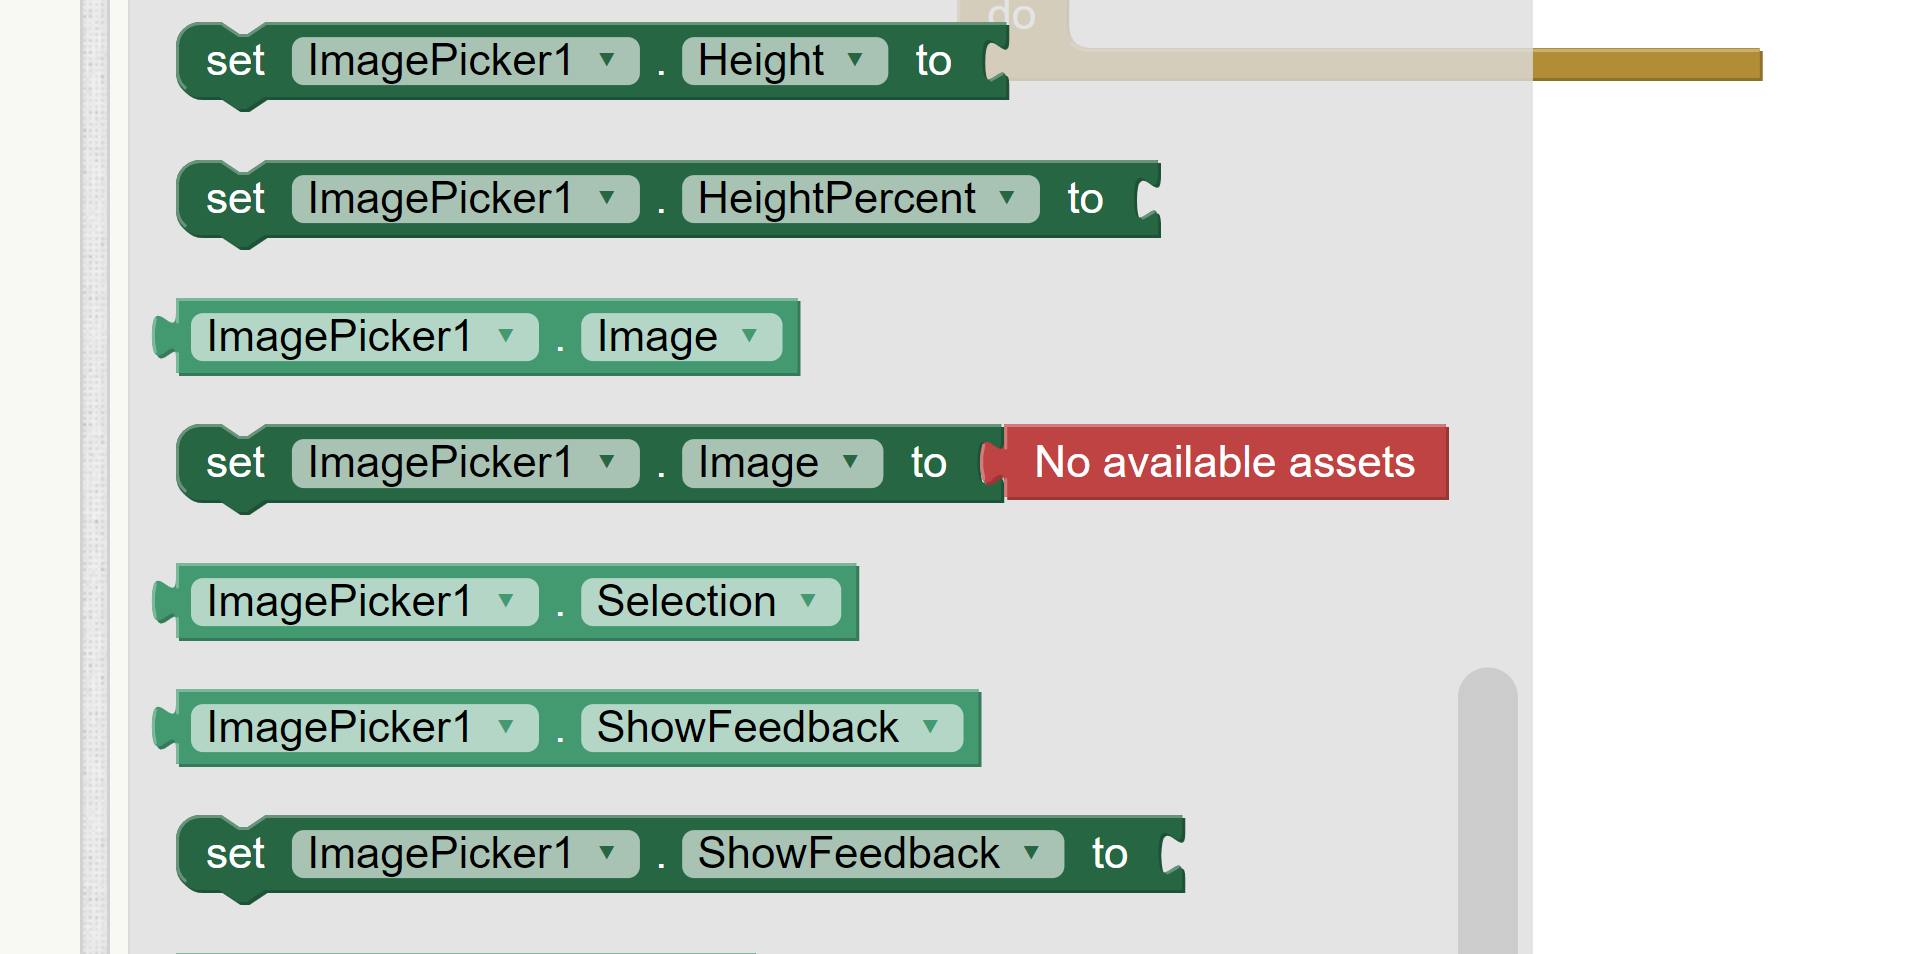Open component dropdown on set Height block

[x=465, y=61]
